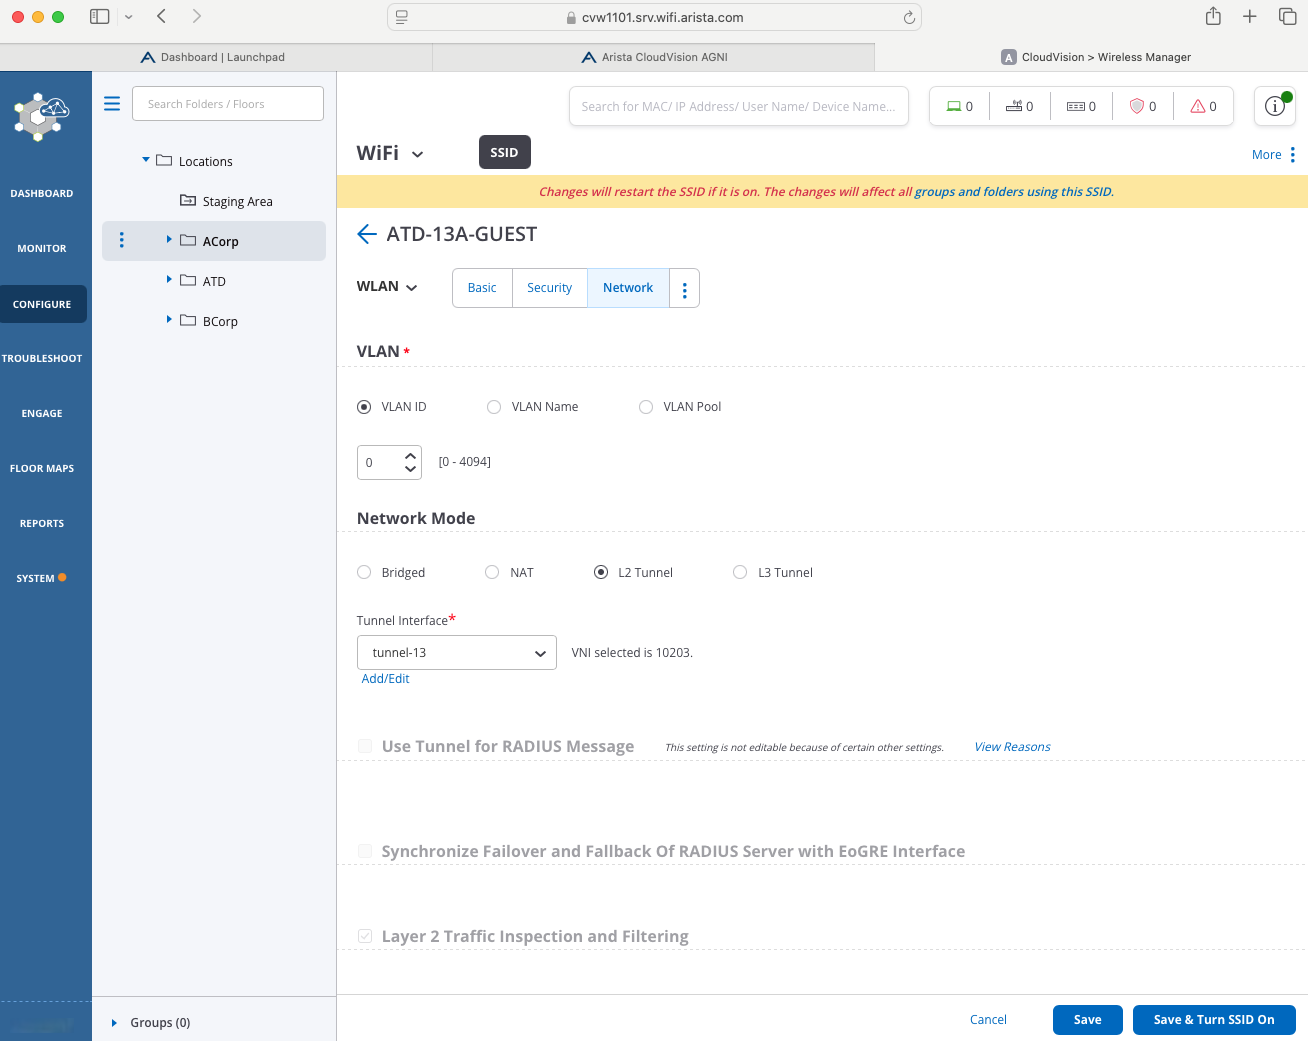Expand the ATD folder in the tree

tap(169, 280)
